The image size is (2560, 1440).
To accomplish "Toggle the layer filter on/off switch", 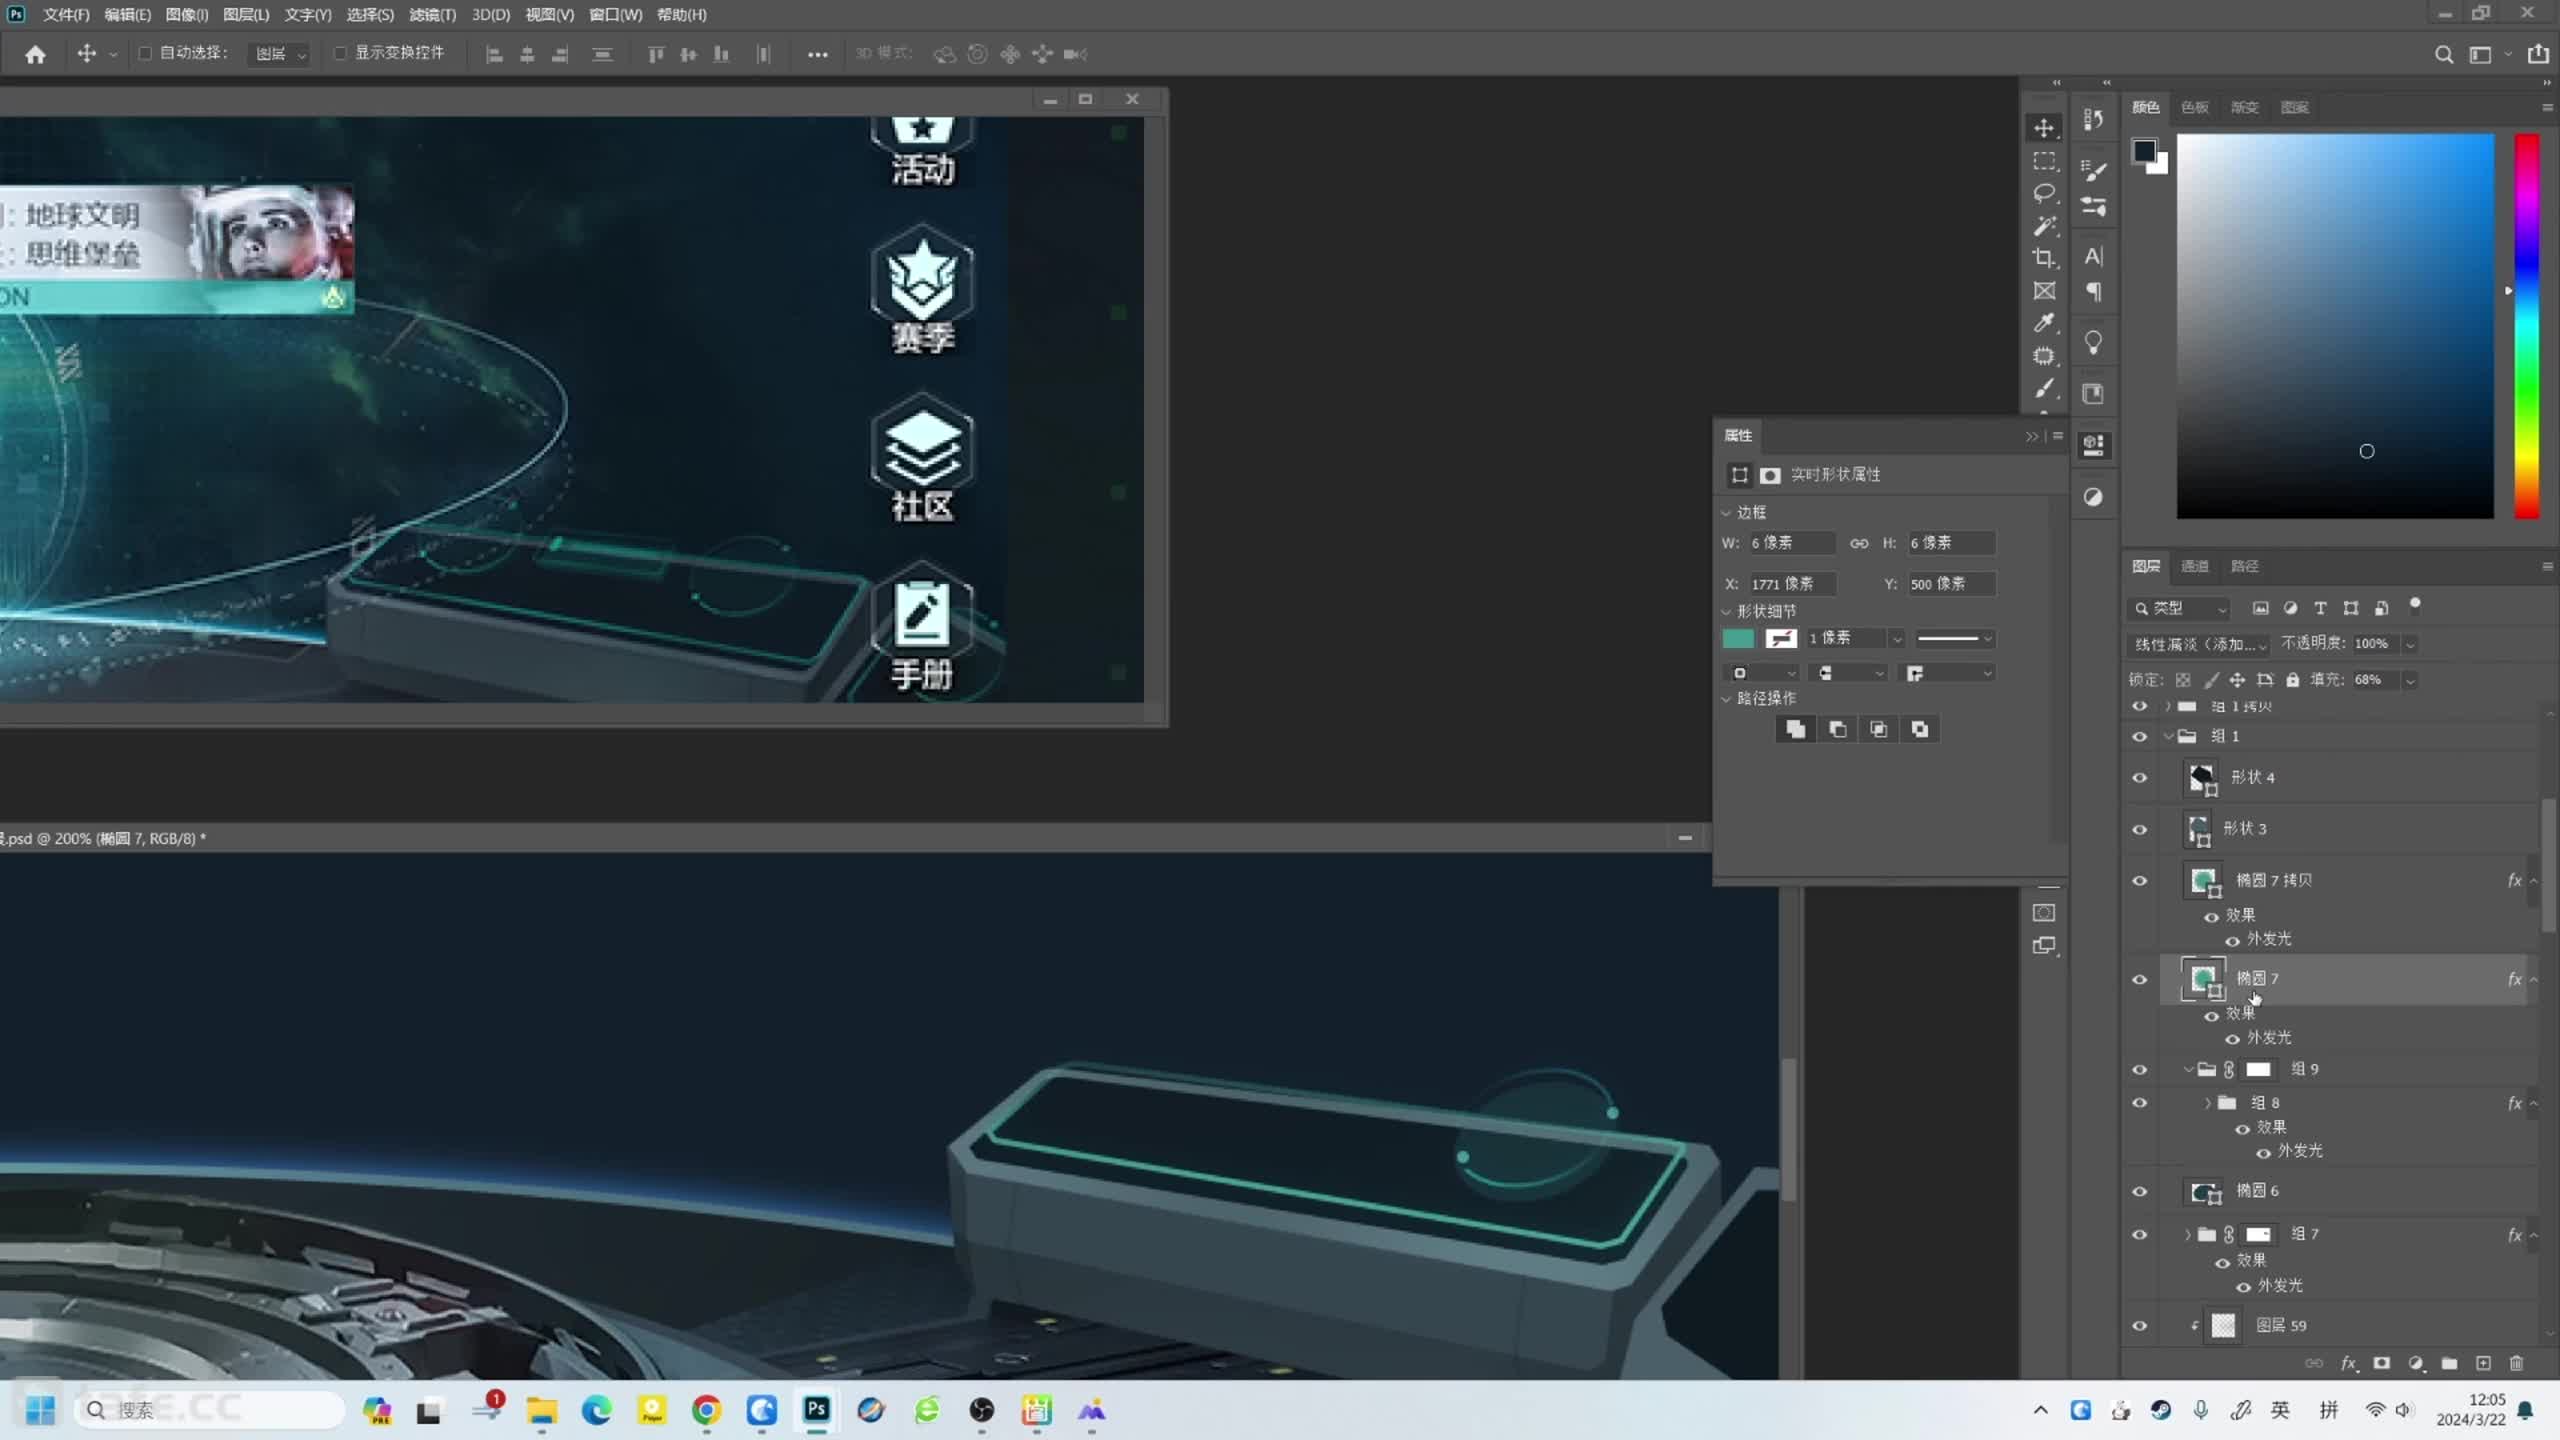I will point(2415,604).
